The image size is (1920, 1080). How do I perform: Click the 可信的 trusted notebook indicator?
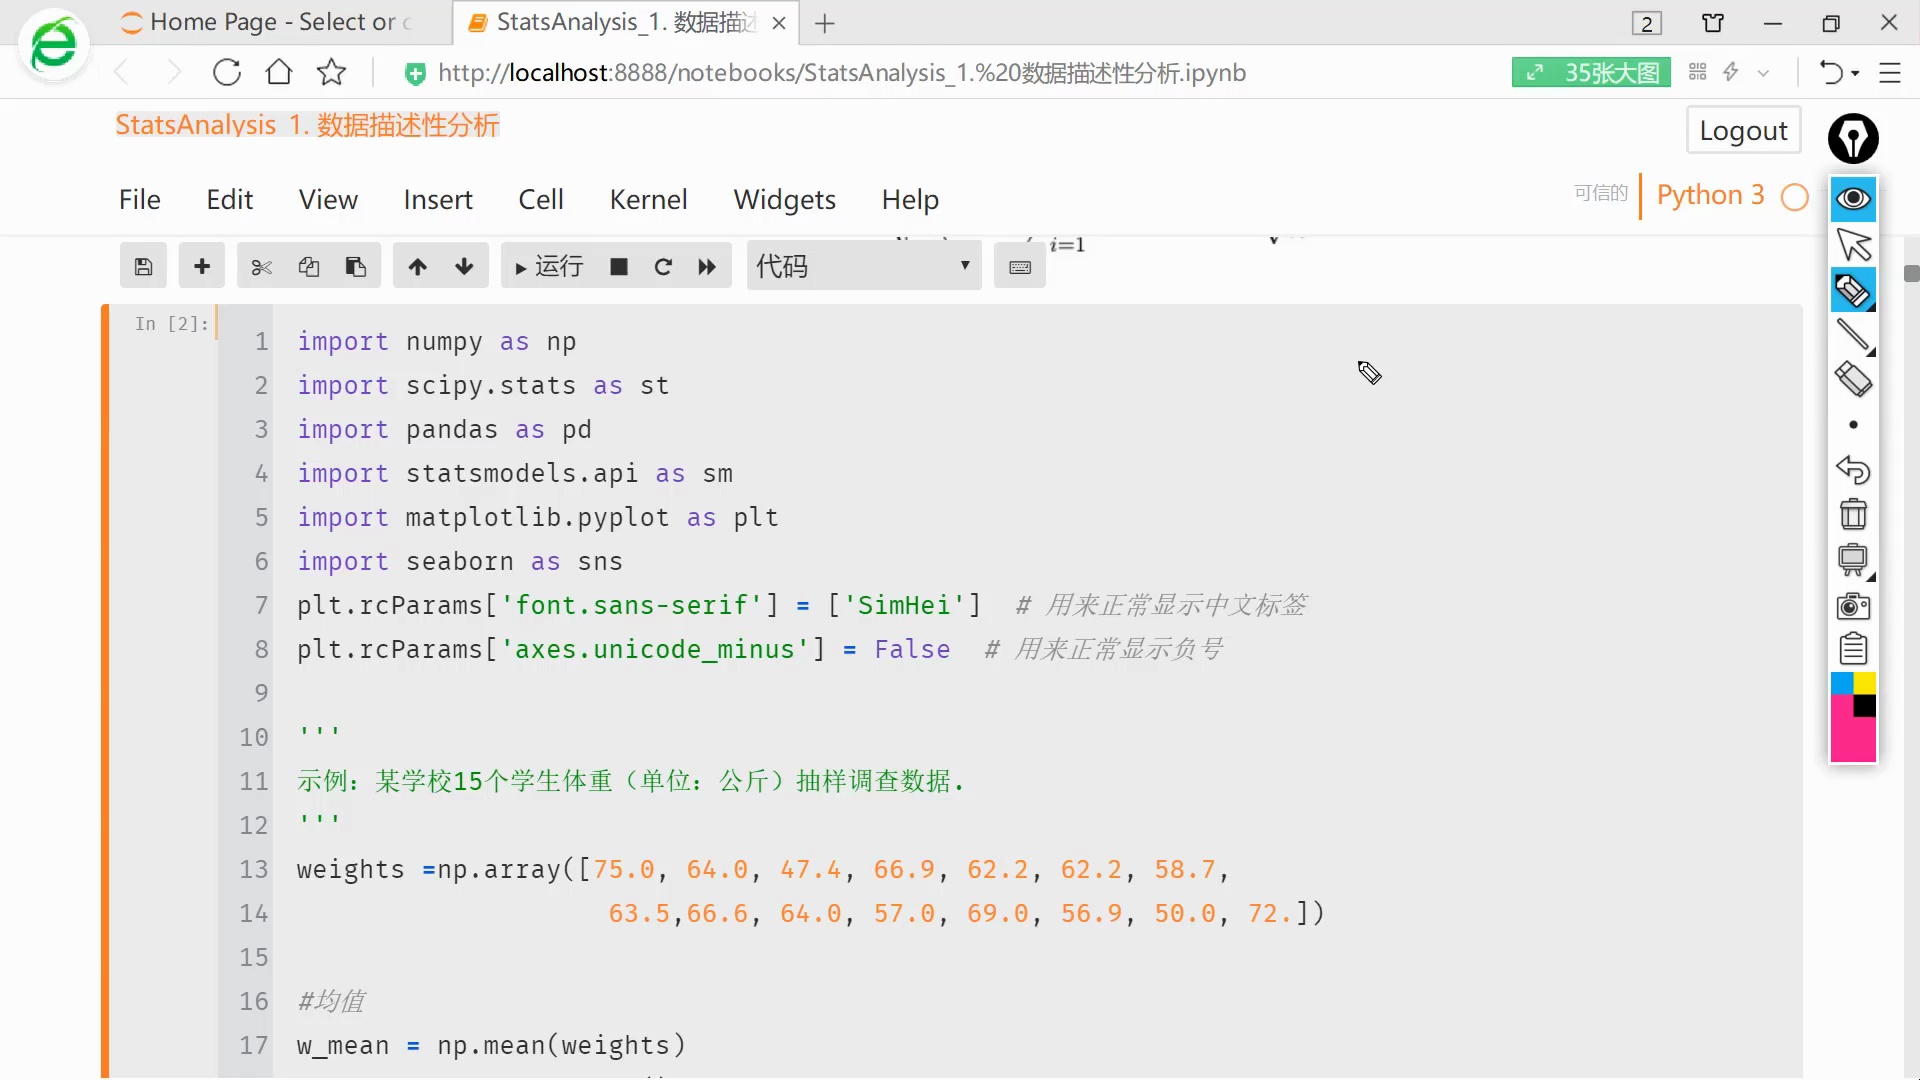1601,193
